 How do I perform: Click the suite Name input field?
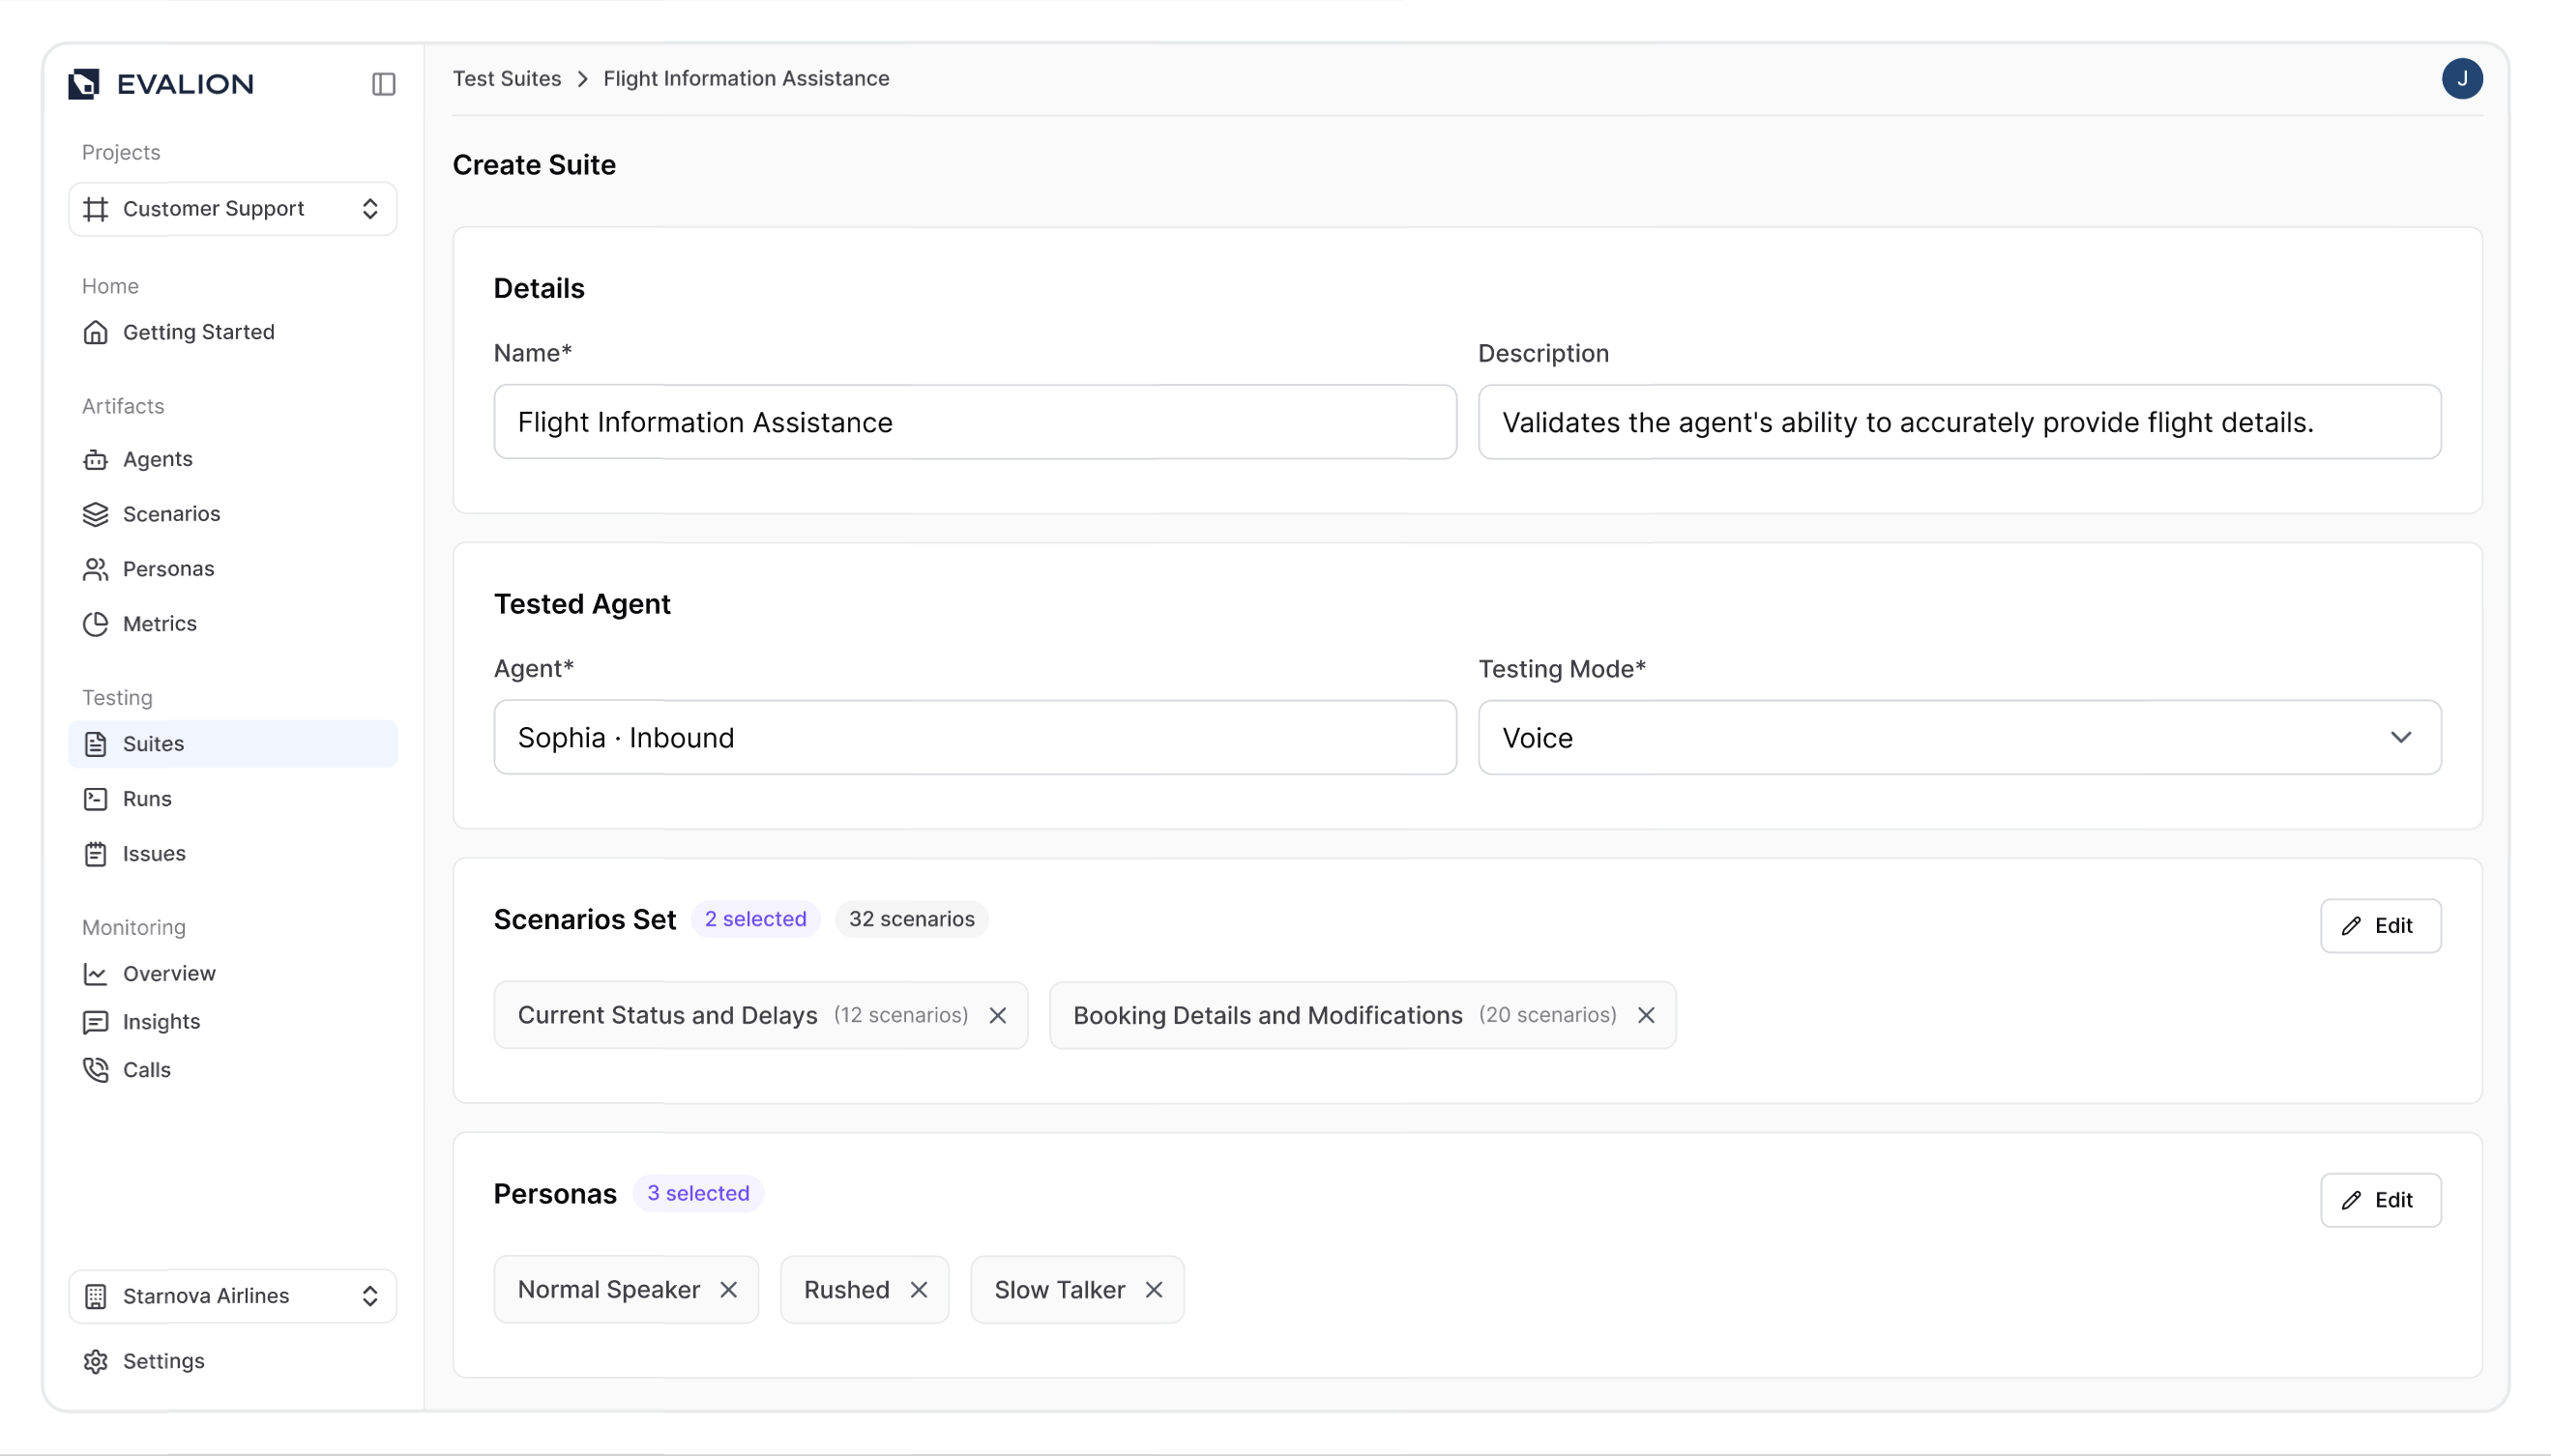pyautogui.click(x=974, y=421)
